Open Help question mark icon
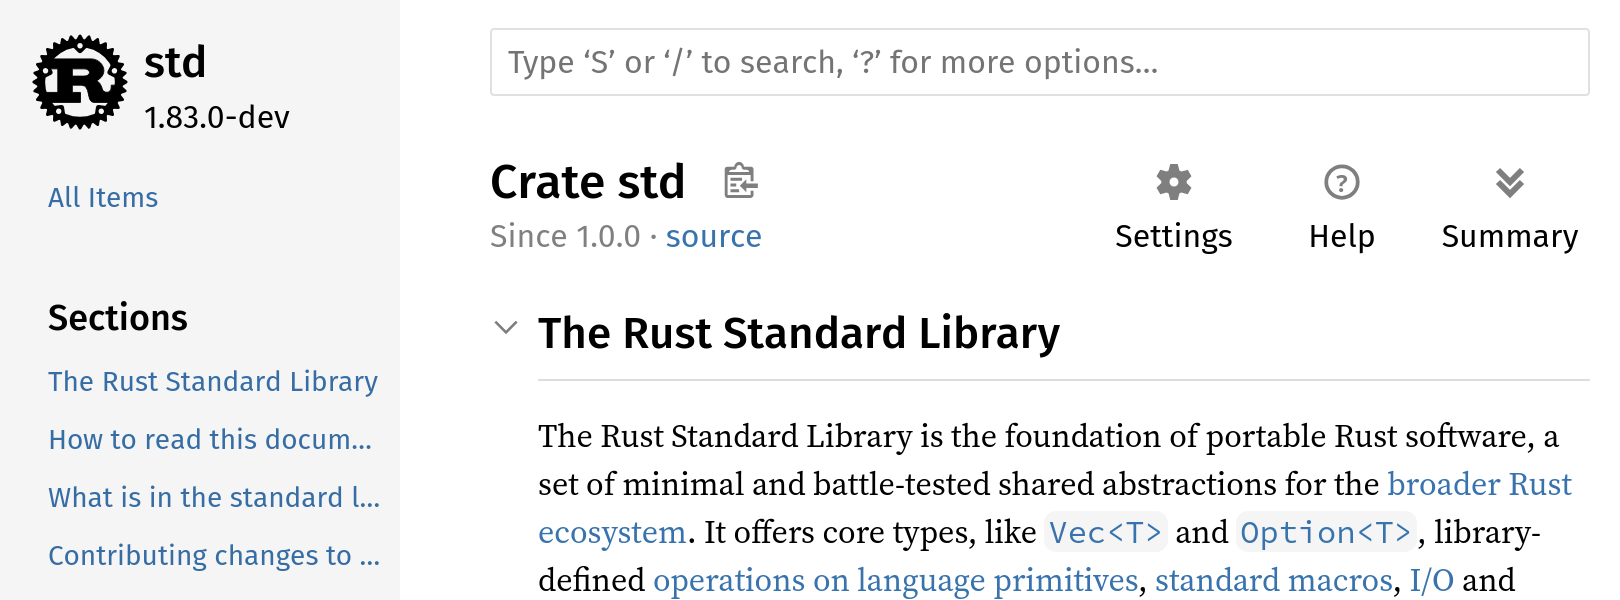Screen dimensions: 1620x600 point(1342,182)
